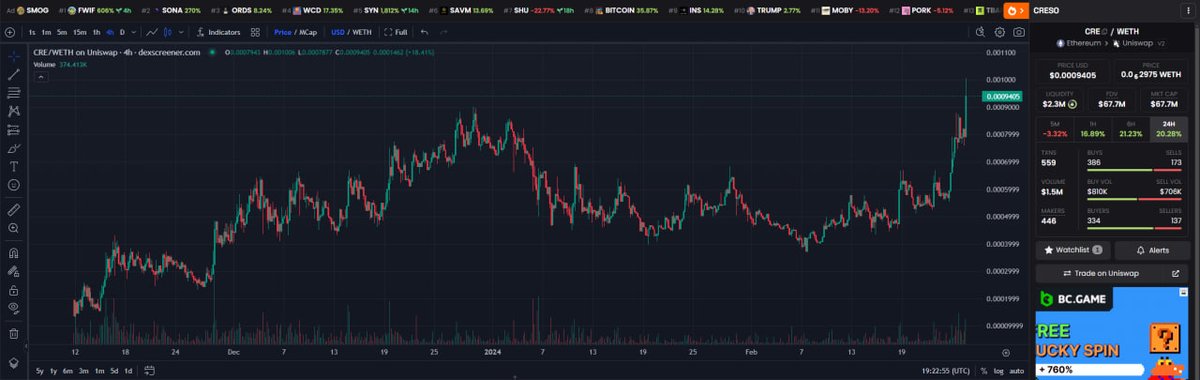The width and height of the screenshot is (1200, 380).
Task: Switch chart display to Price
Action: (282, 32)
